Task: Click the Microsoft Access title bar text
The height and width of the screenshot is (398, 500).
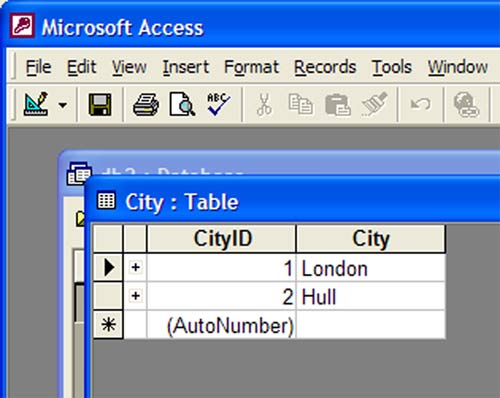Action: coord(122,27)
